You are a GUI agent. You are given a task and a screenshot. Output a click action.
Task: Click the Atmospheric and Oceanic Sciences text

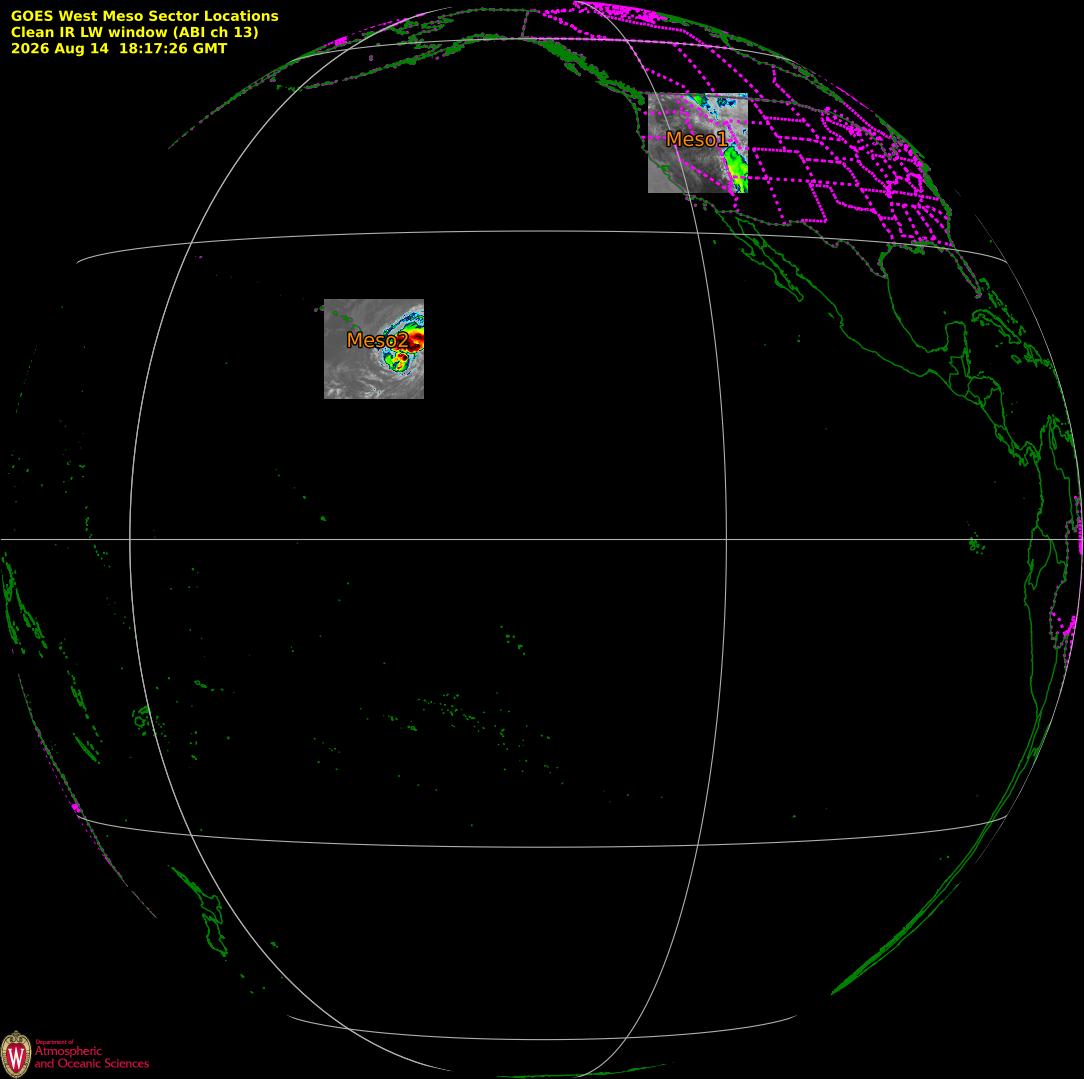click(91, 1057)
